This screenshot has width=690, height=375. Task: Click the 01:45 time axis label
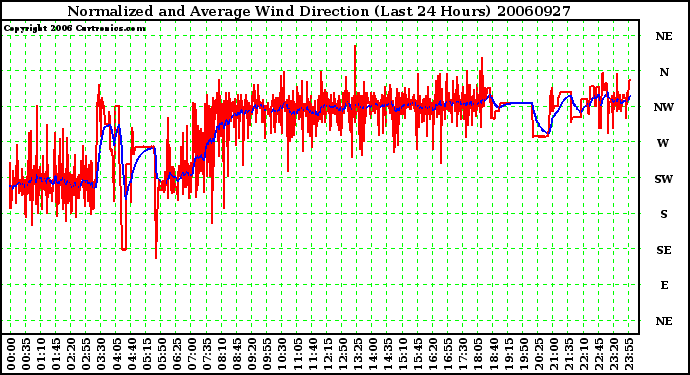tap(56, 354)
